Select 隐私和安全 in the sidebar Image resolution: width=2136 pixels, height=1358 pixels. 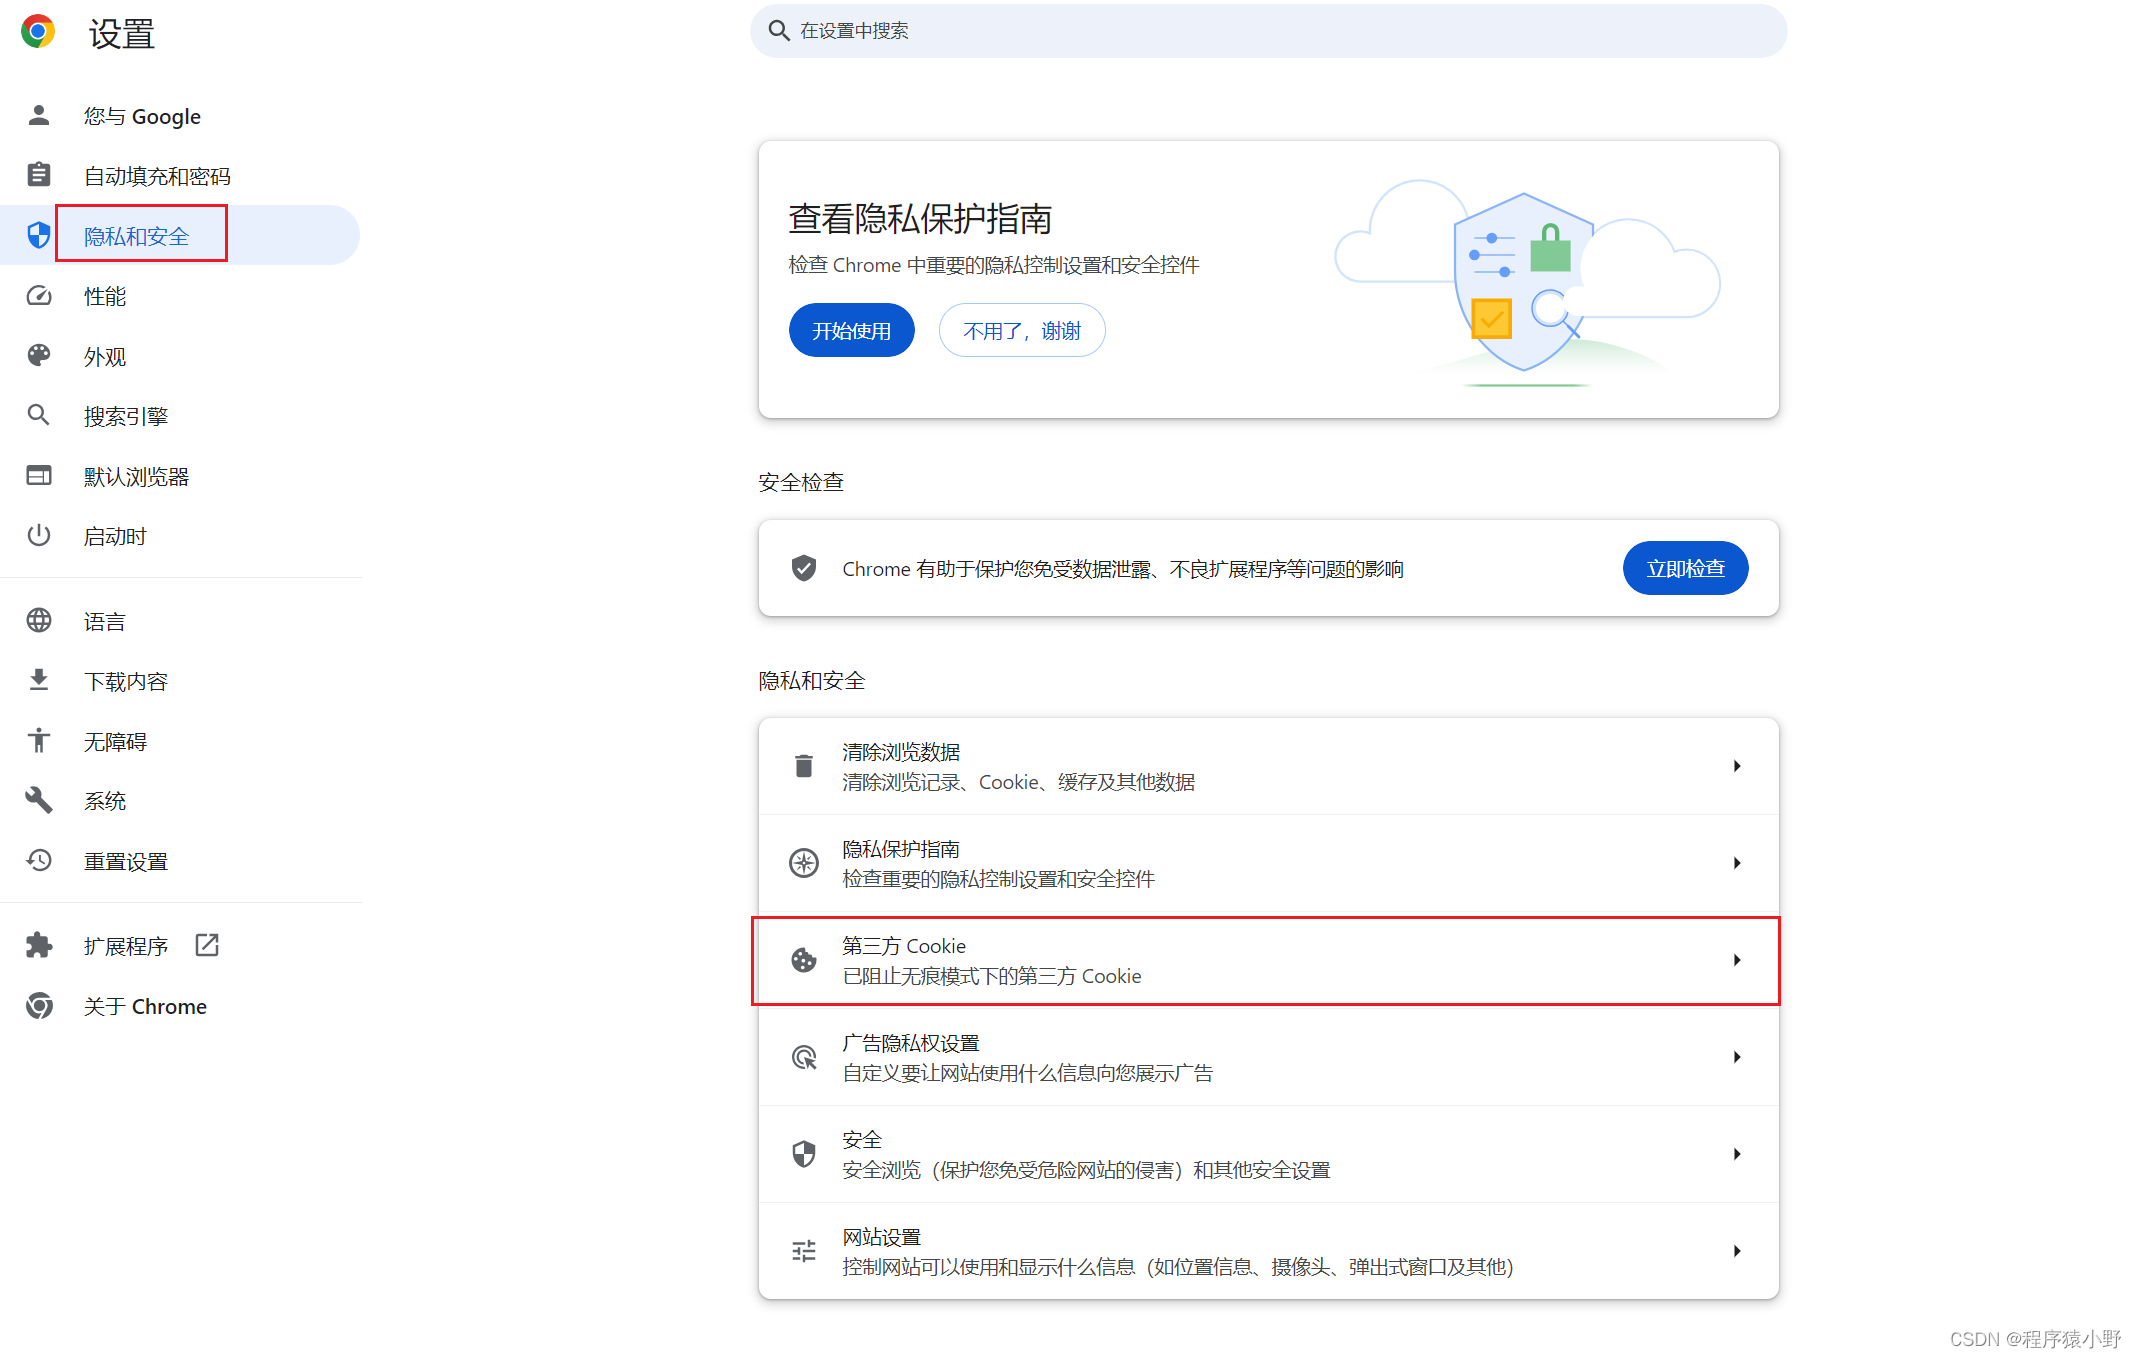[x=137, y=236]
